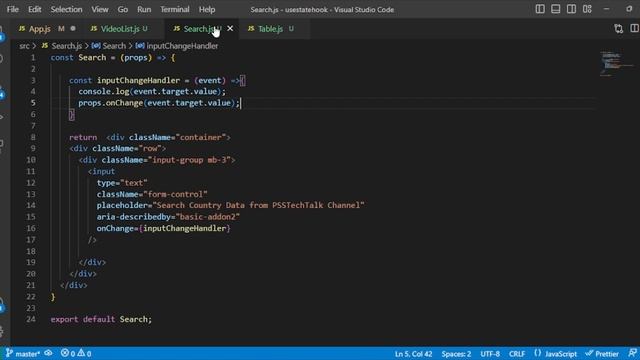Click "onChange={inputChangeHandler}" on line 16
The width and height of the screenshot is (640, 360).
click(x=164, y=228)
